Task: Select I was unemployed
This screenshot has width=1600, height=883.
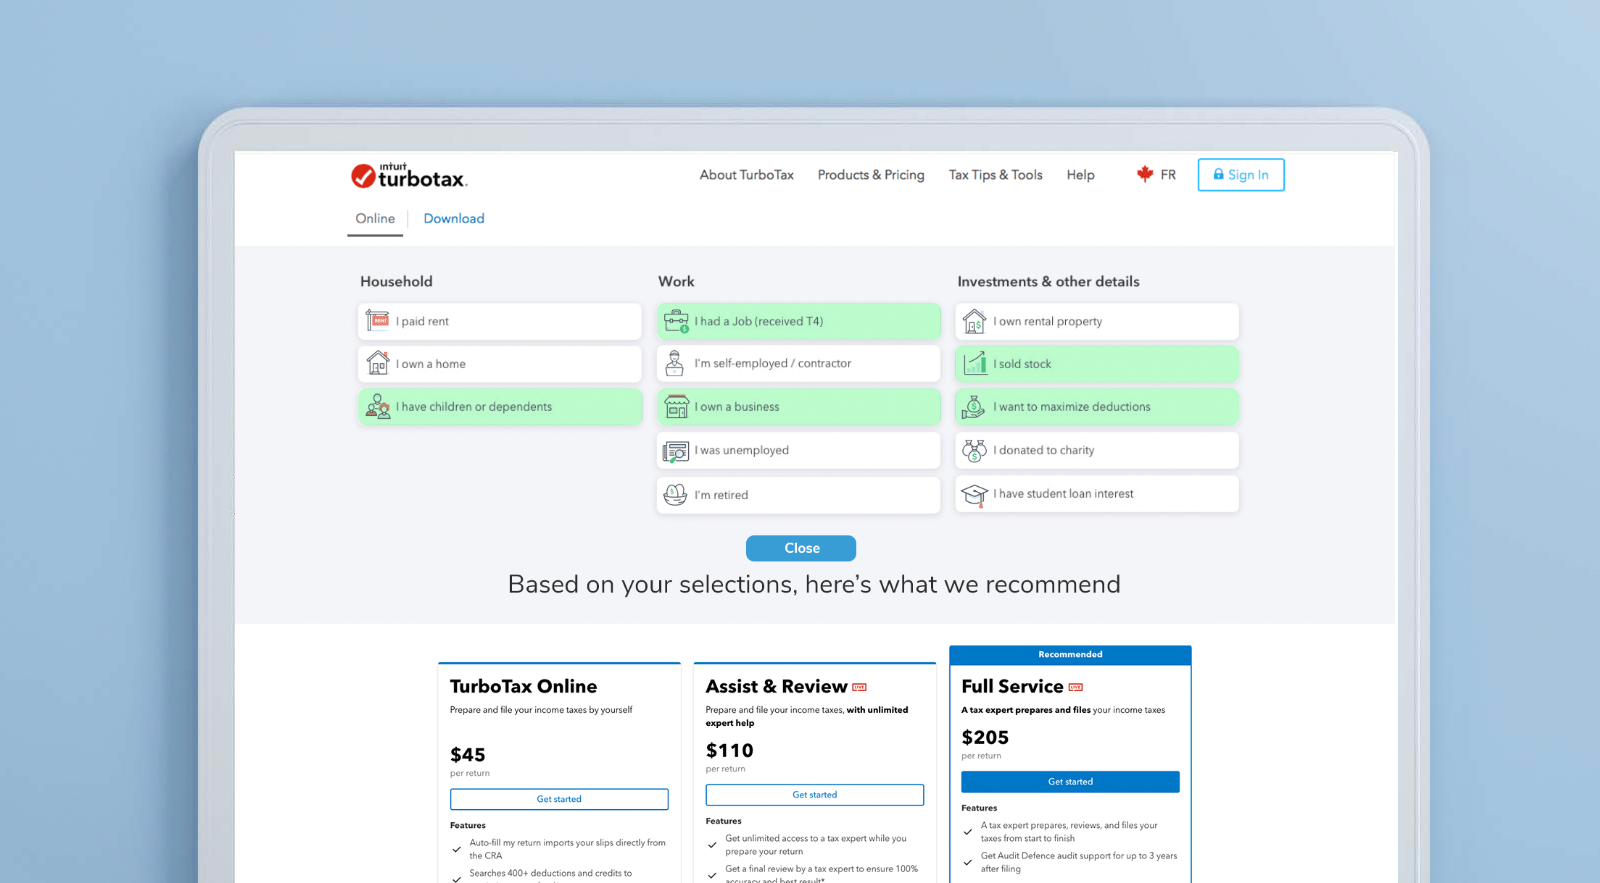Action: [x=799, y=450]
